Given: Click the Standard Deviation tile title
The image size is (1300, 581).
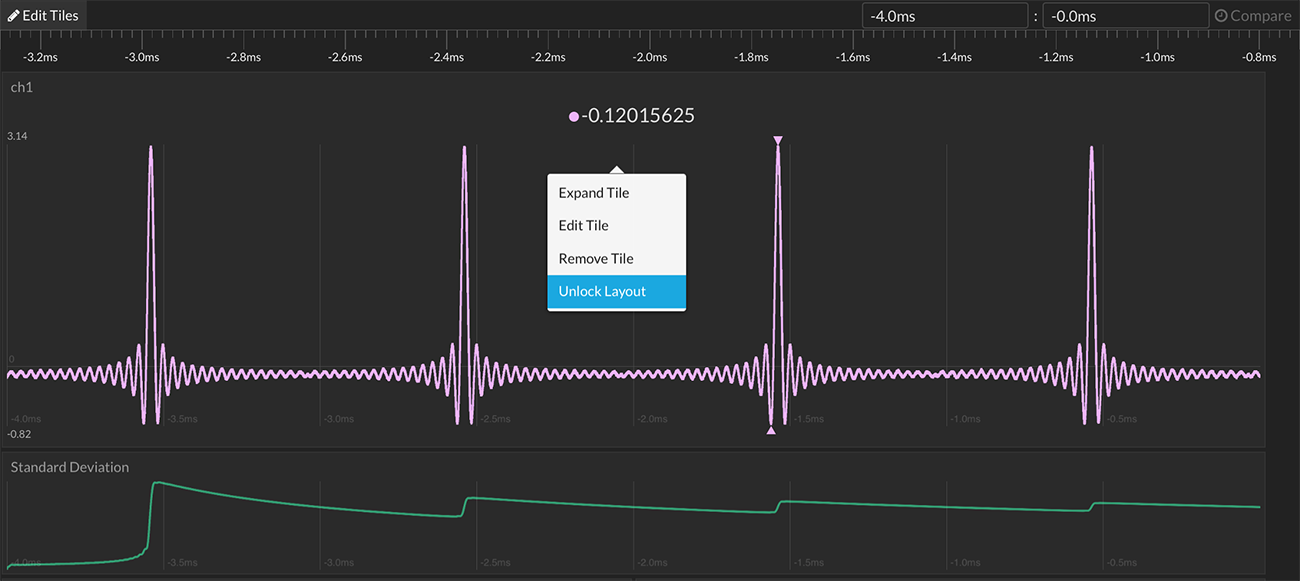Looking at the screenshot, I should point(70,467).
